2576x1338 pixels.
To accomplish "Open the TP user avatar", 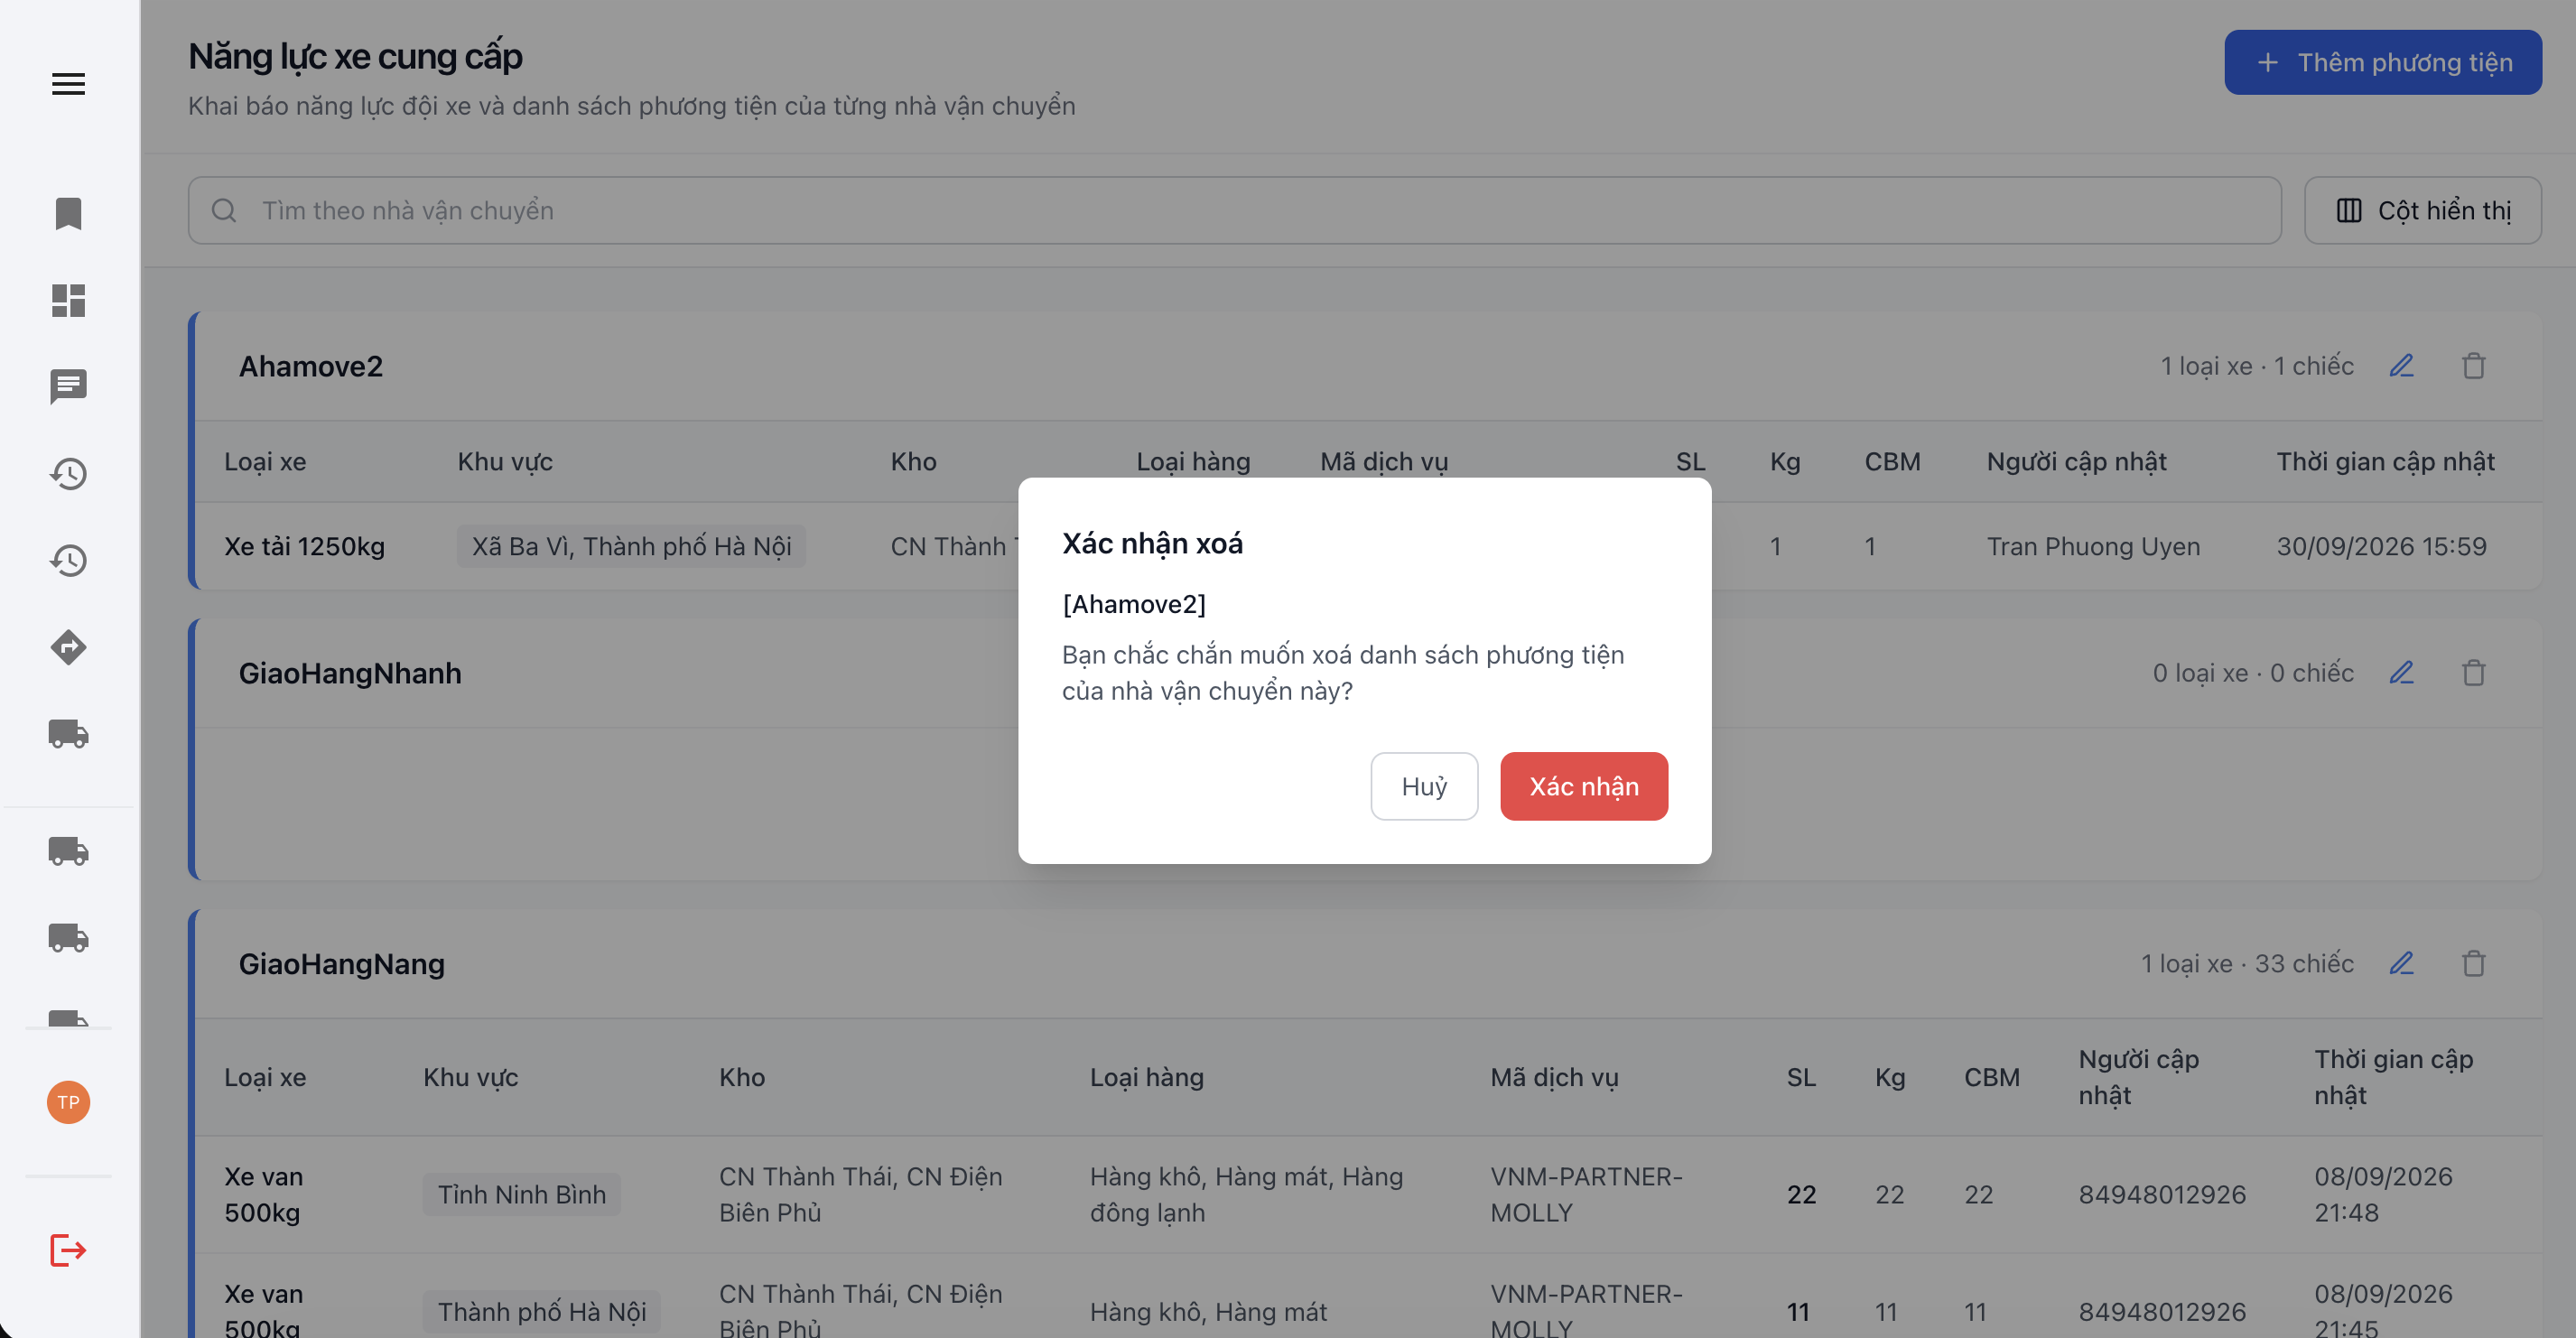I will [x=68, y=1102].
